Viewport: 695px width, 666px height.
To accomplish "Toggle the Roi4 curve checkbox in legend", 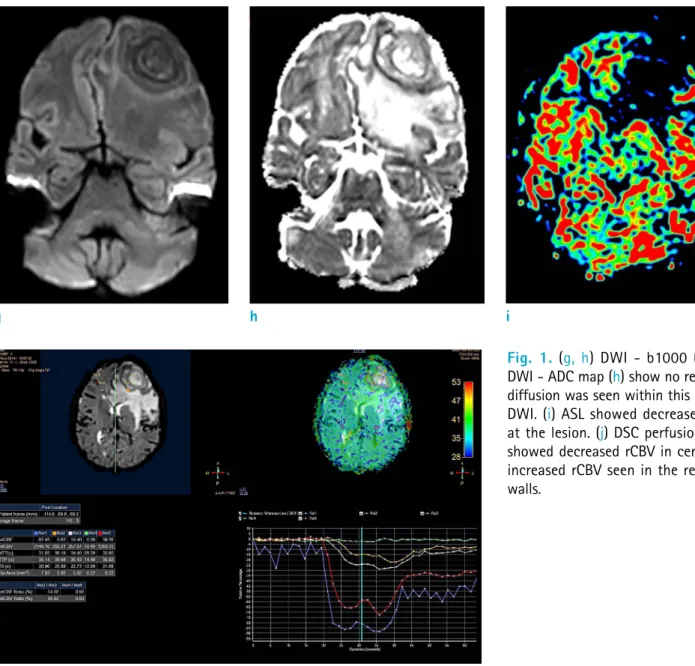I will pyautogui.click(x=240, y=518).
